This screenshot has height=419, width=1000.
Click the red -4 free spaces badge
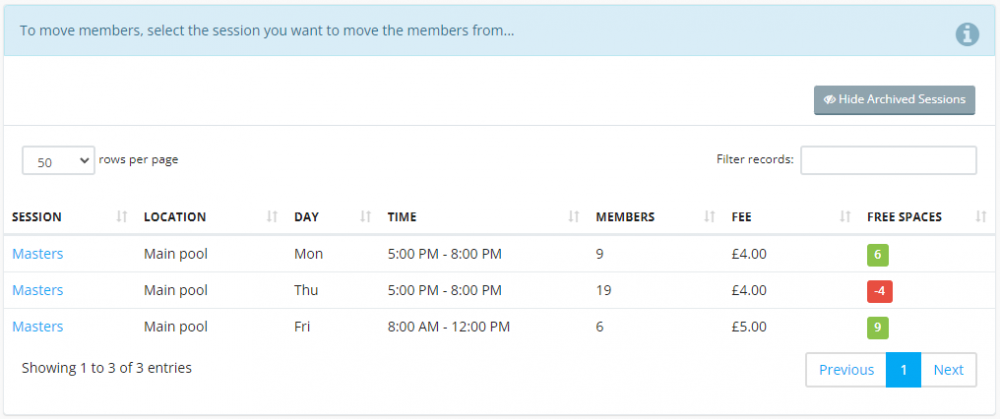click(879, 291)
